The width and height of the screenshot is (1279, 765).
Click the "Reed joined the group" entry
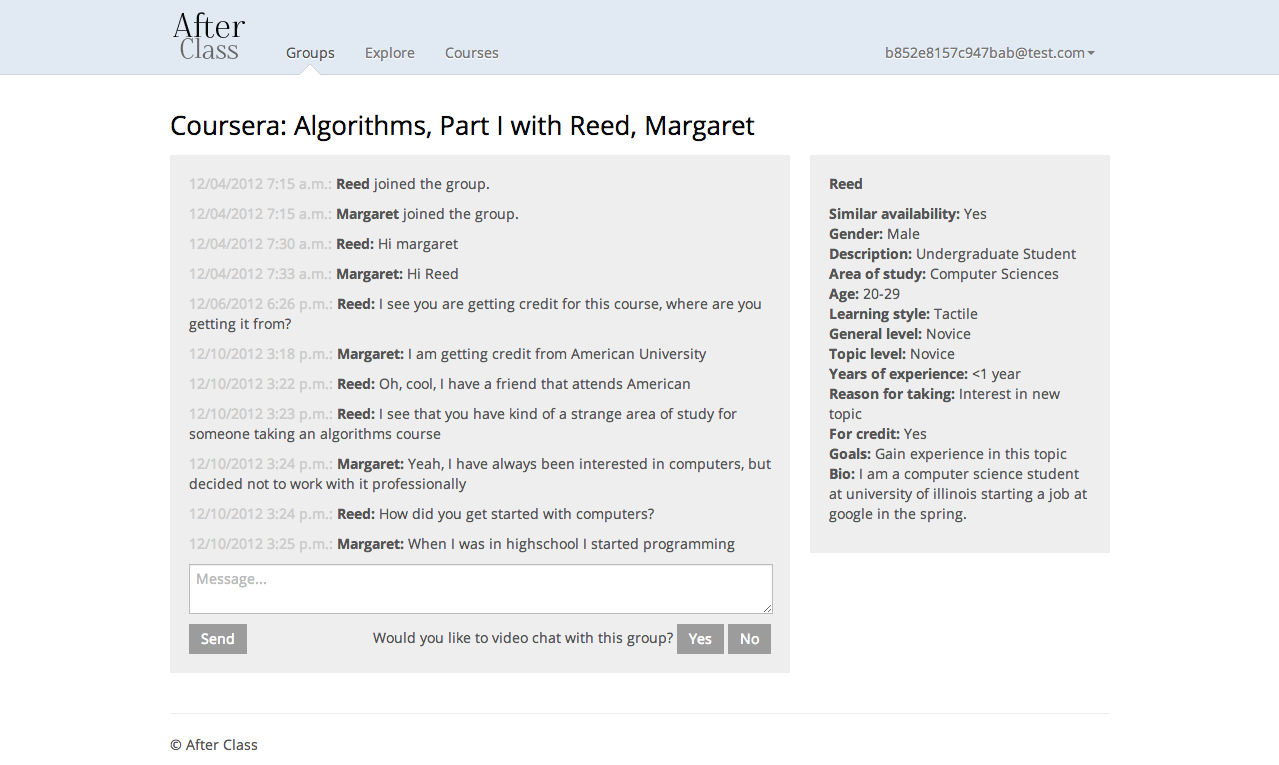(x=412, y=184)
